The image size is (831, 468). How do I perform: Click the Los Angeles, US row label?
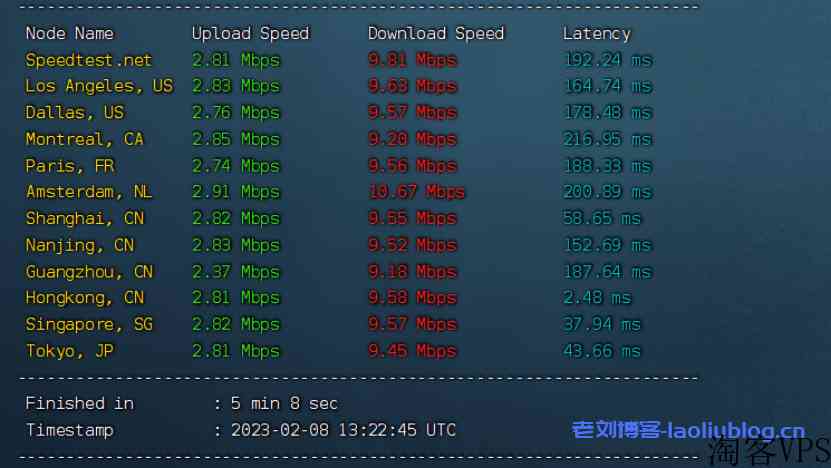click(x=99, y=86)
